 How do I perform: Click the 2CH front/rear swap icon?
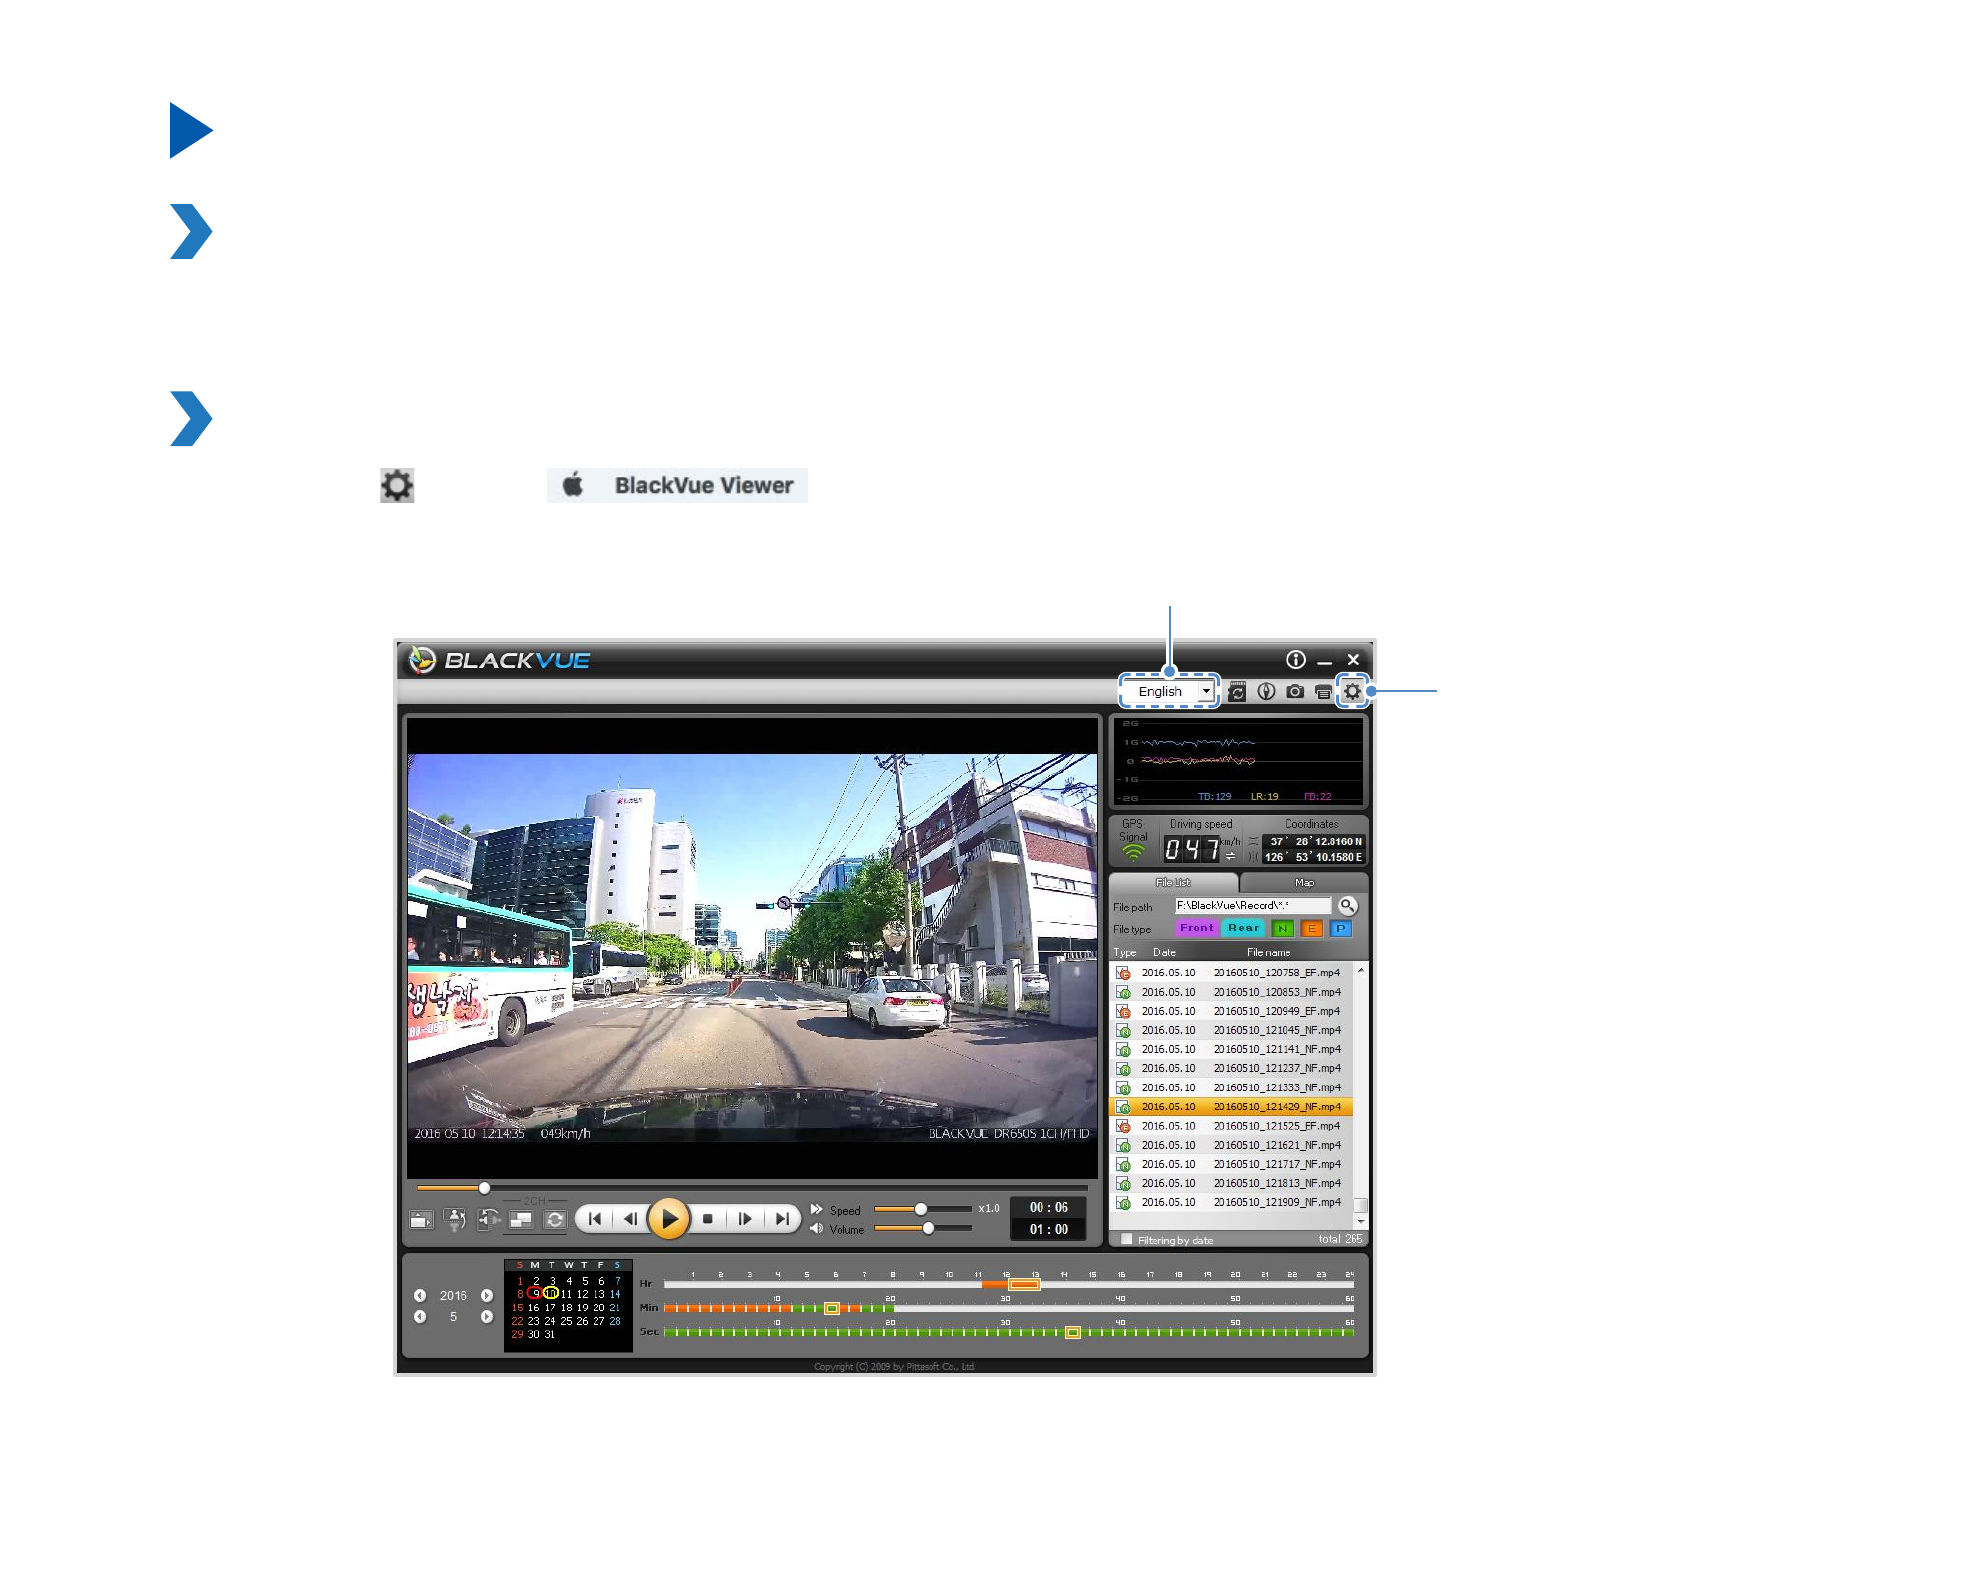click(x=555, y=1220)
